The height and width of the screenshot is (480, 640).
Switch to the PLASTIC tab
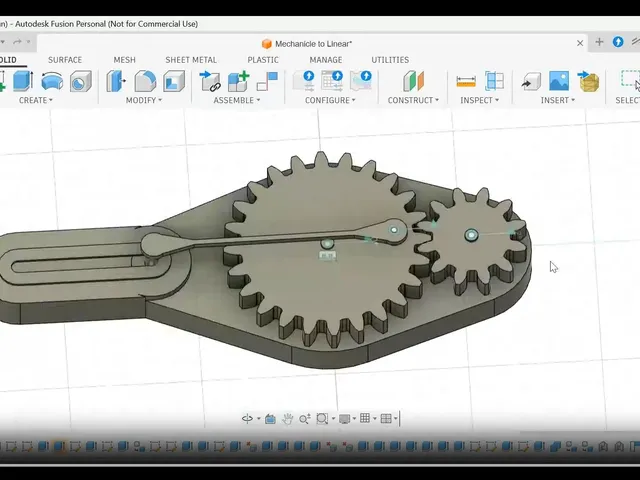[x=263, y=60]
